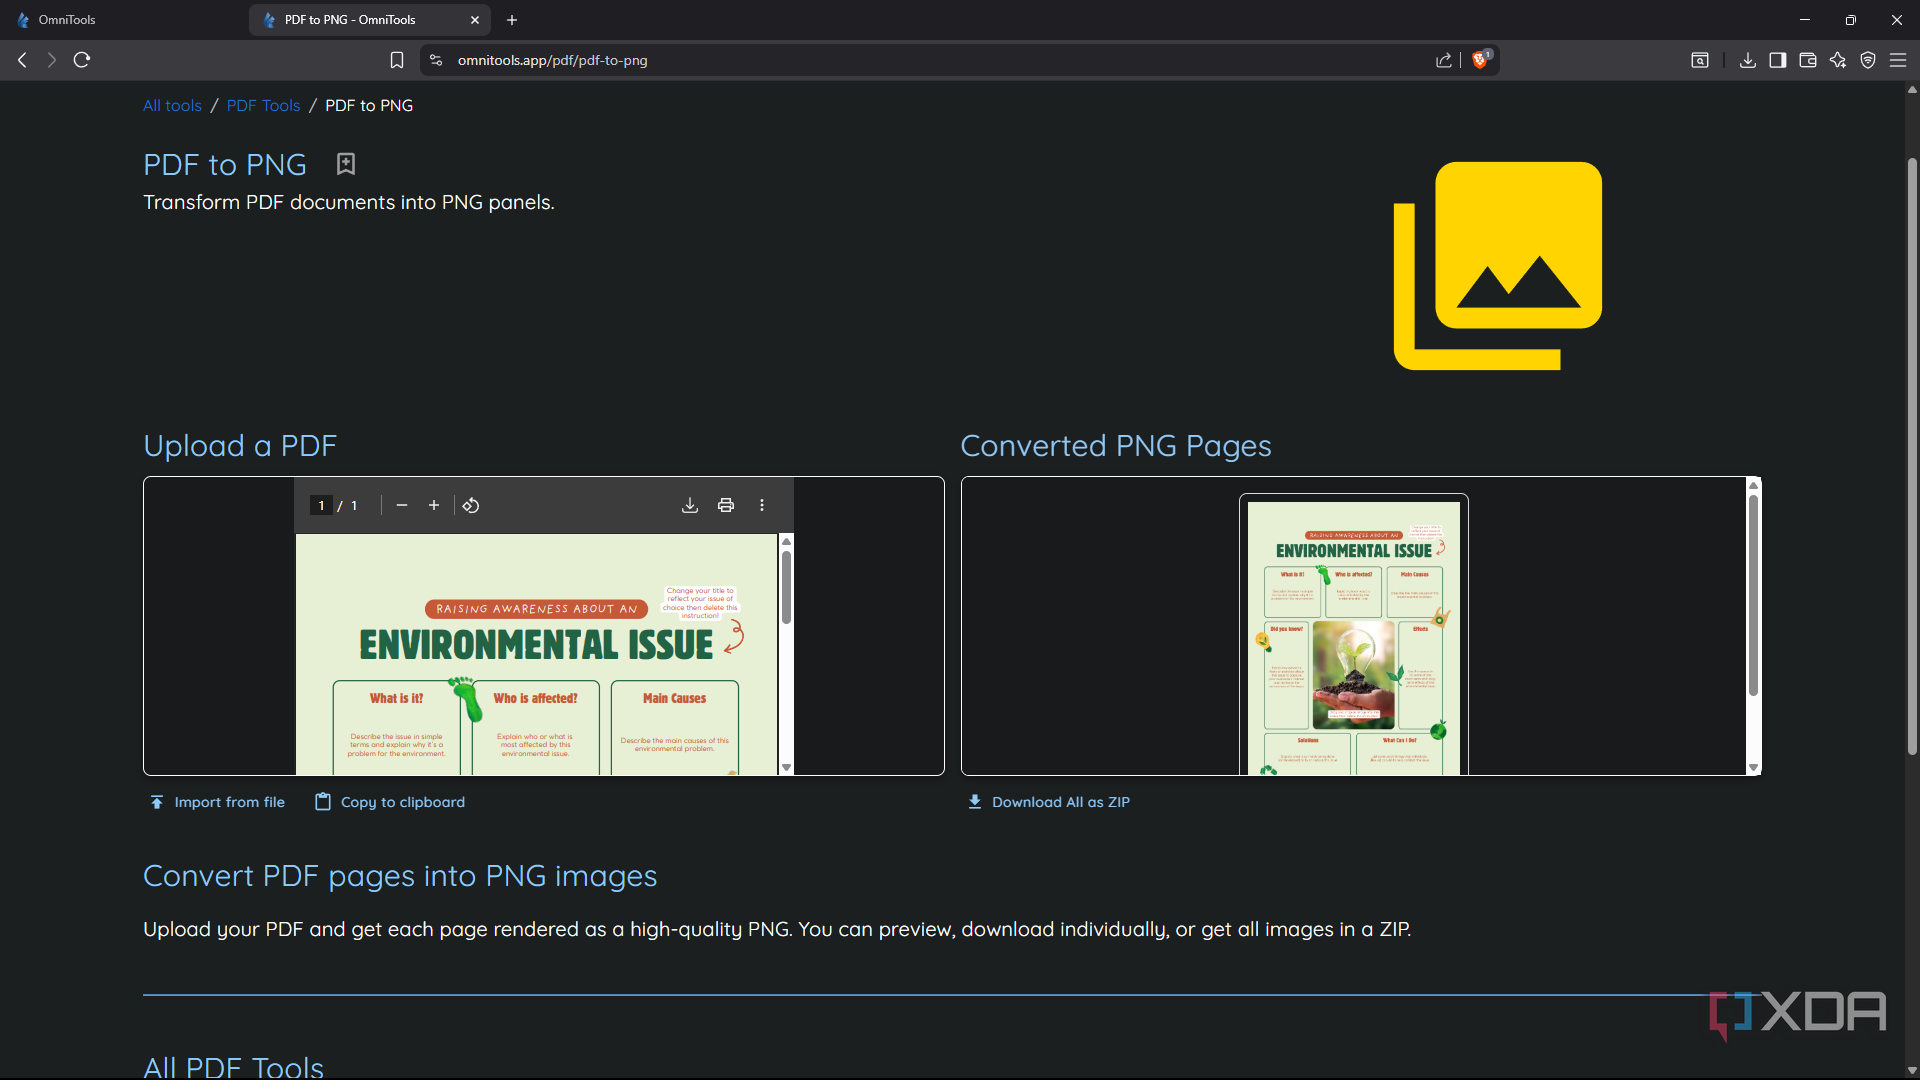Open the tab search icon
The height and width of the screenshot is (1080, 1920).
click(x=1700, y=60)
